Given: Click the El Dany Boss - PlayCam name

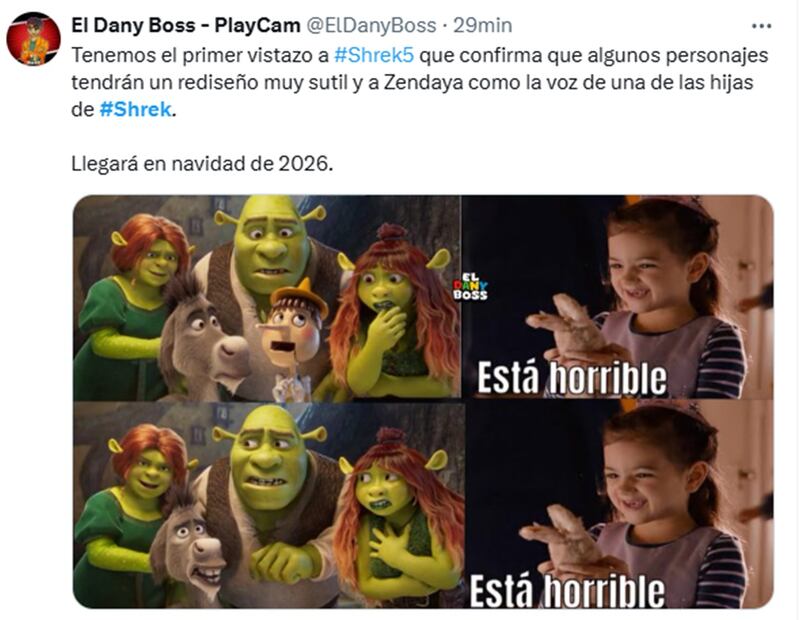Looking at the screenshot, I should pyautogui.click(x=185, y=25).
